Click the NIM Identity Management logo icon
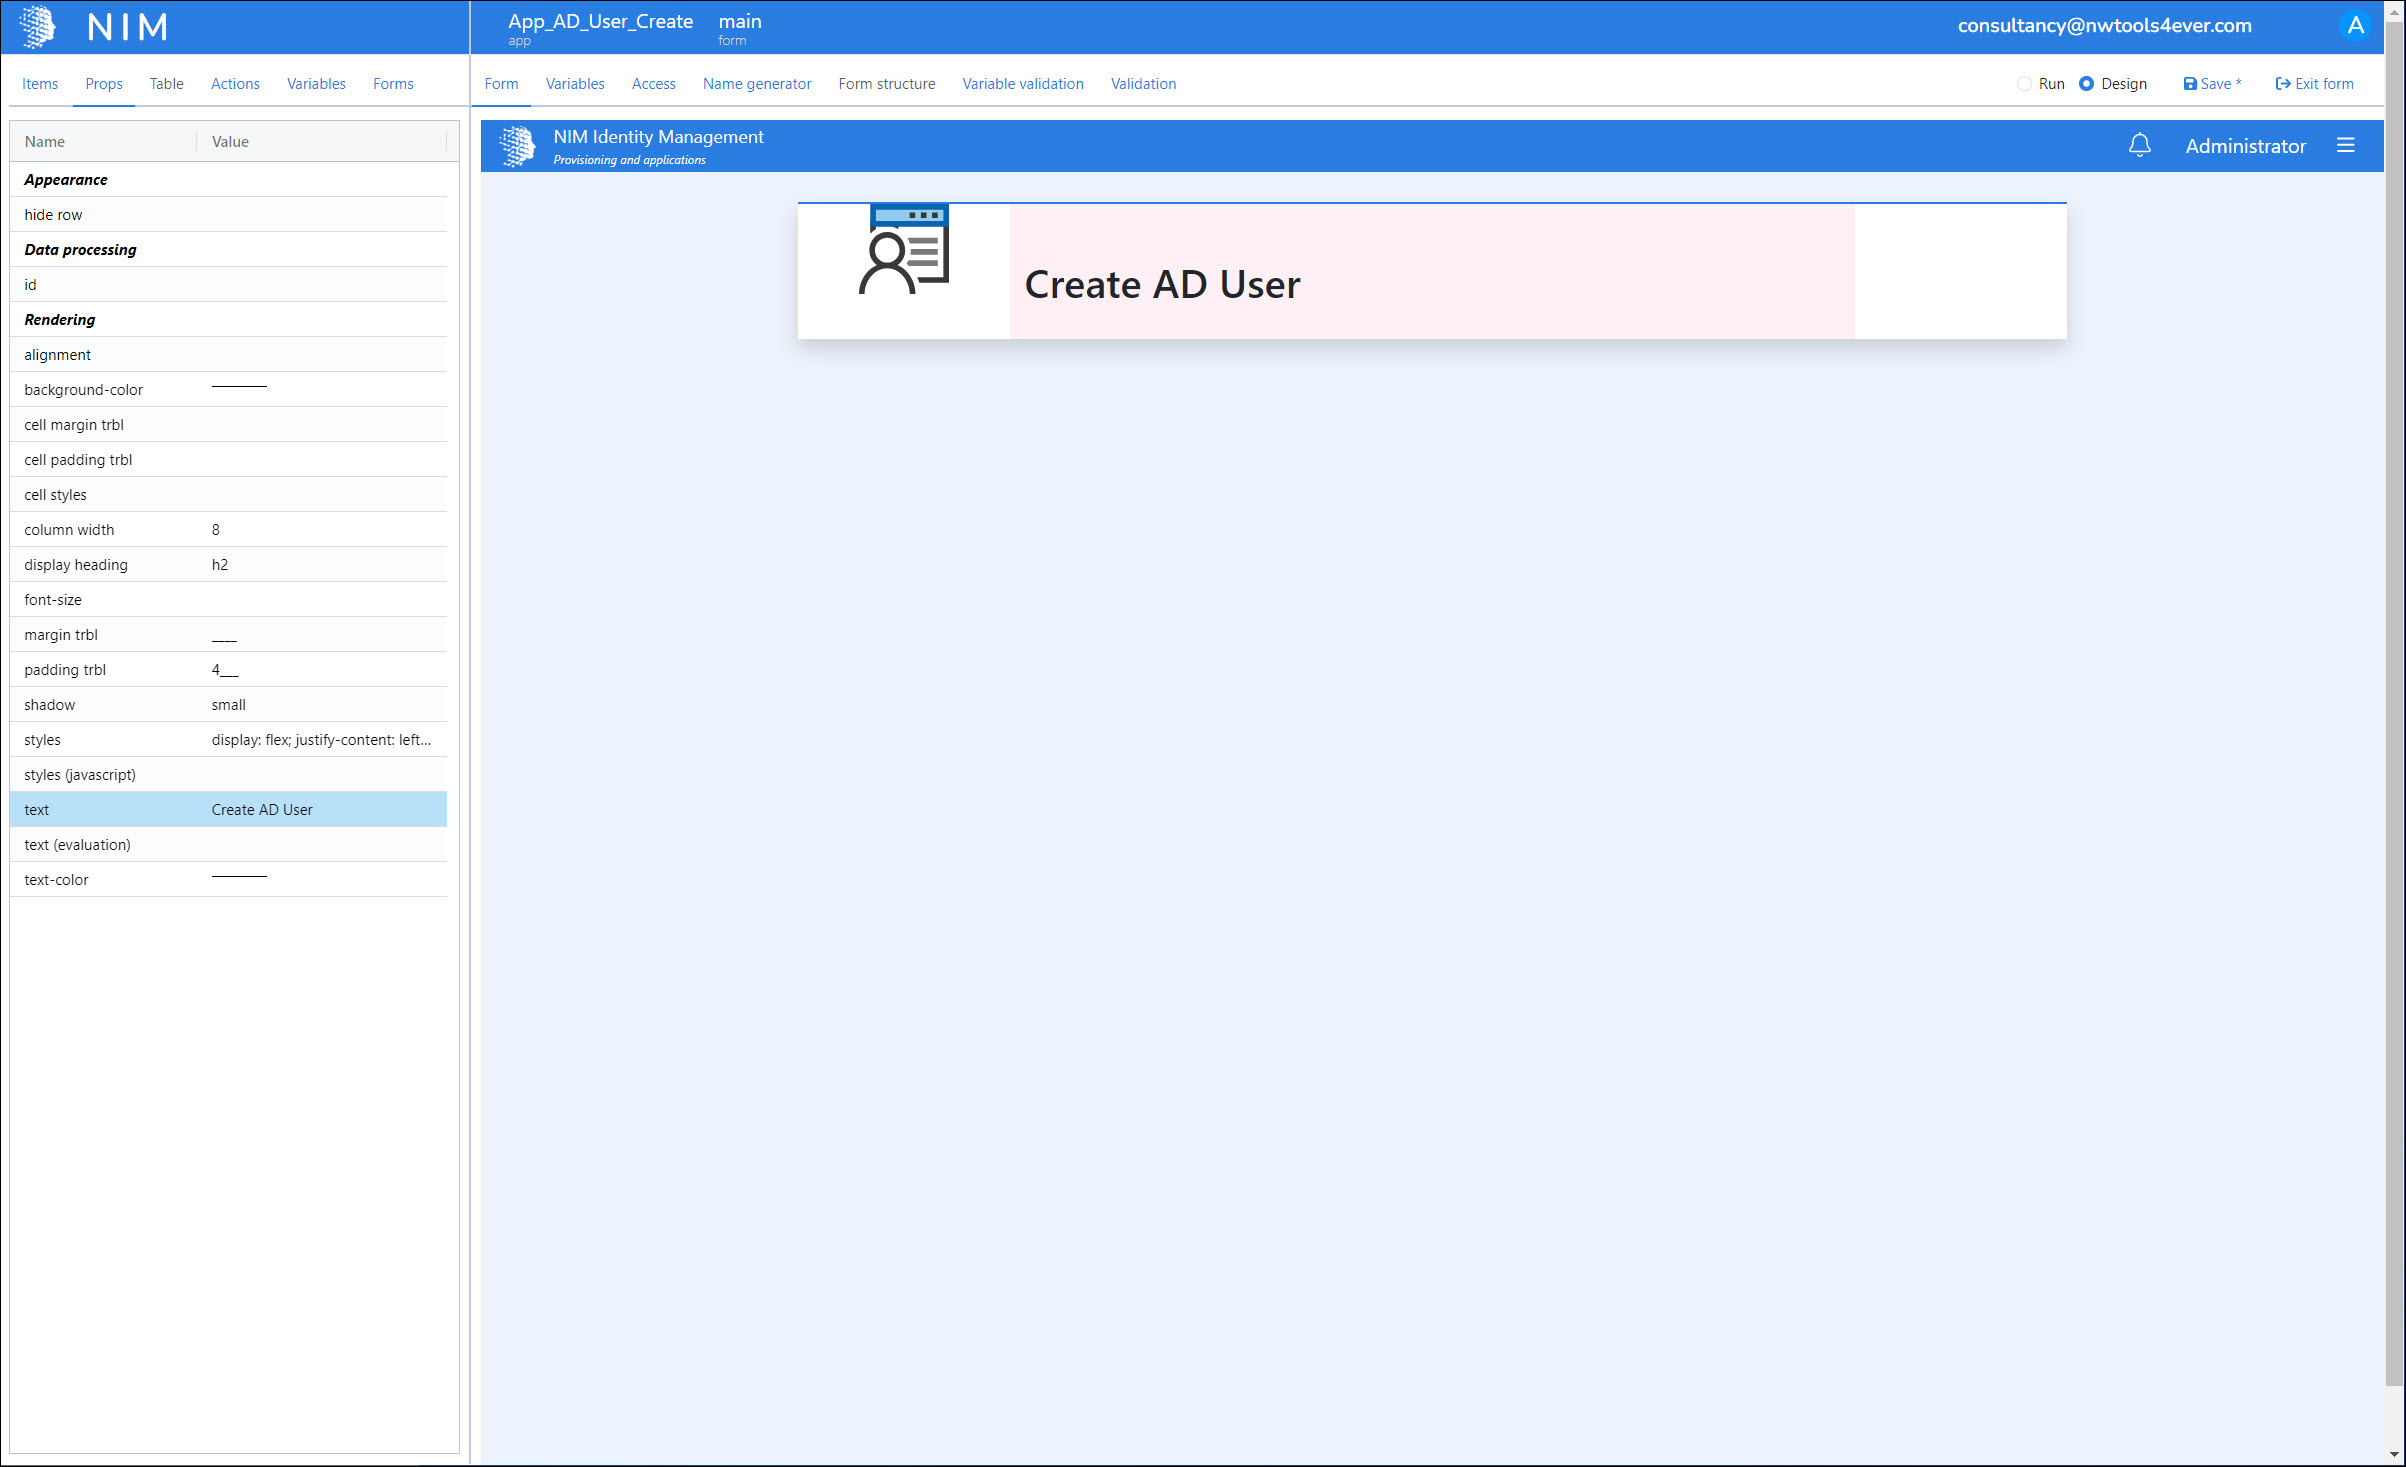 click(517, 146)
